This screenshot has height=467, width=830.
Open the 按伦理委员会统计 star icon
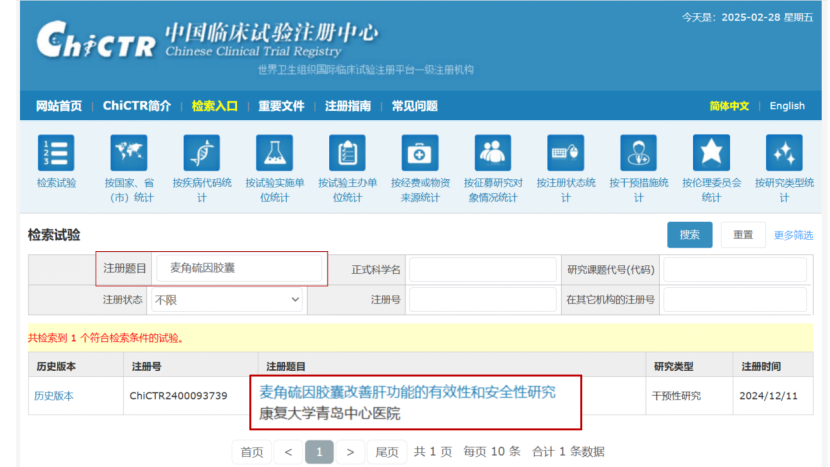[711, 153]
